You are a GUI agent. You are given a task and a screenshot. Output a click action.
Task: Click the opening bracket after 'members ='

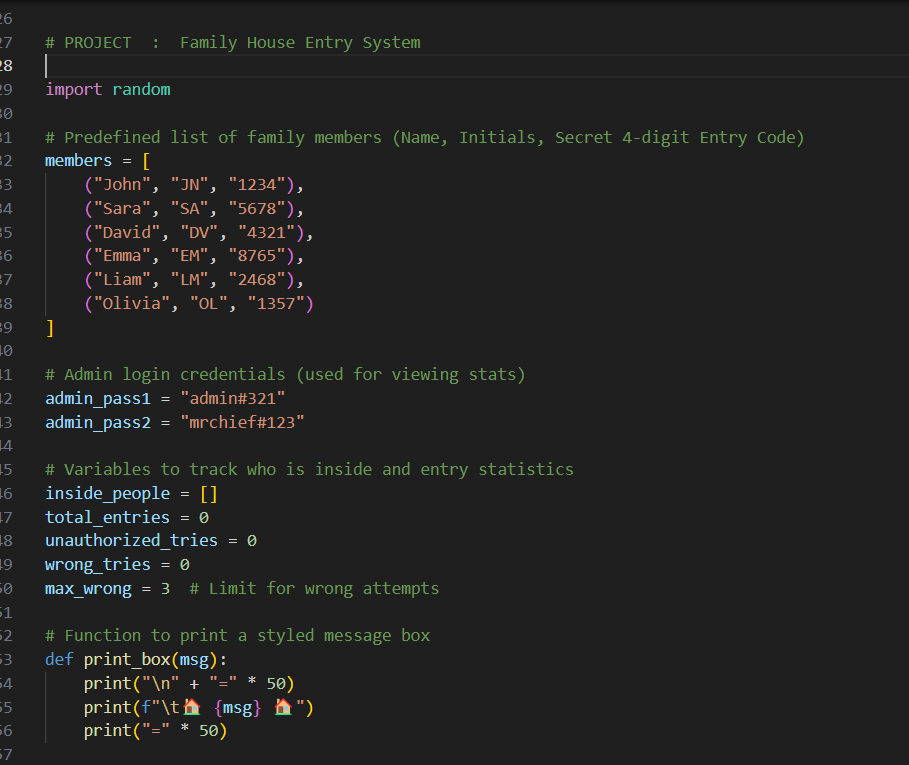146,161
